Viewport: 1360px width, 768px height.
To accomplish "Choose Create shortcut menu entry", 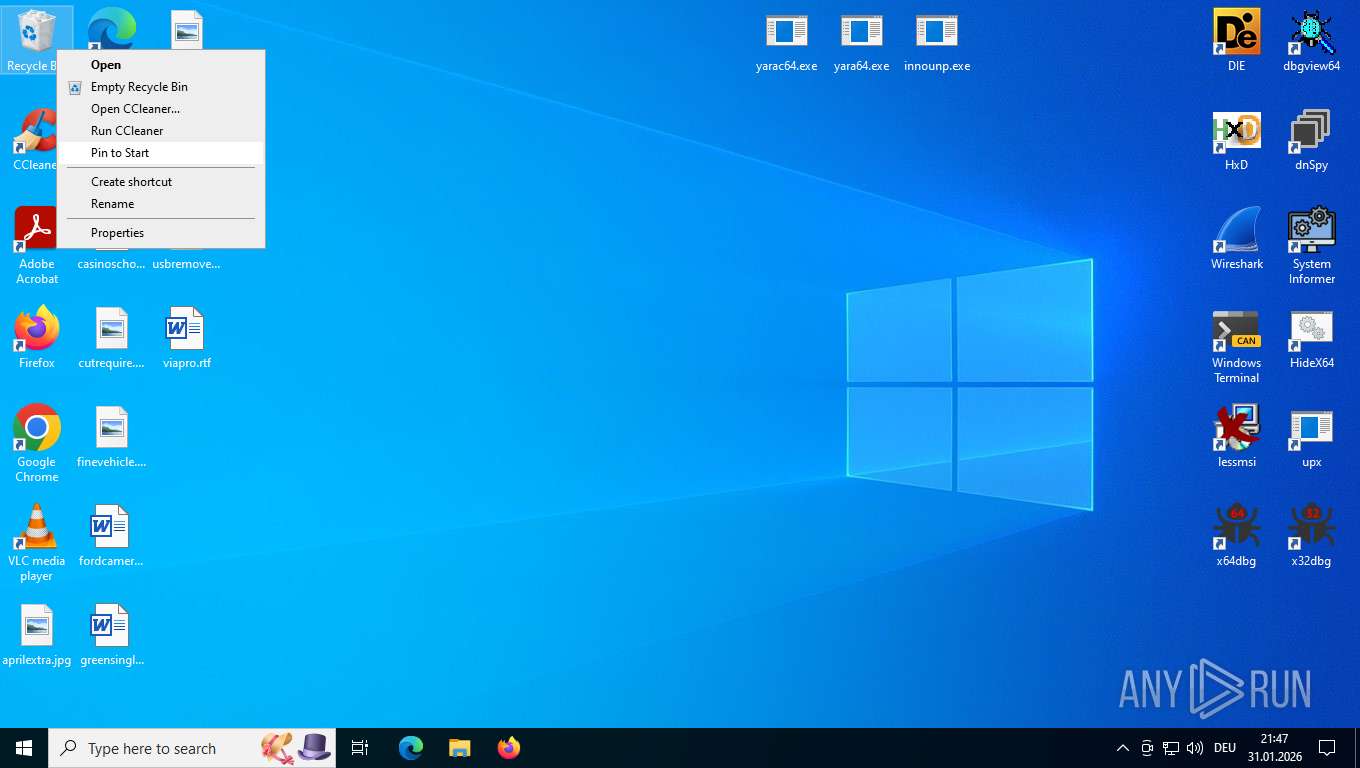I will (161, 182).
